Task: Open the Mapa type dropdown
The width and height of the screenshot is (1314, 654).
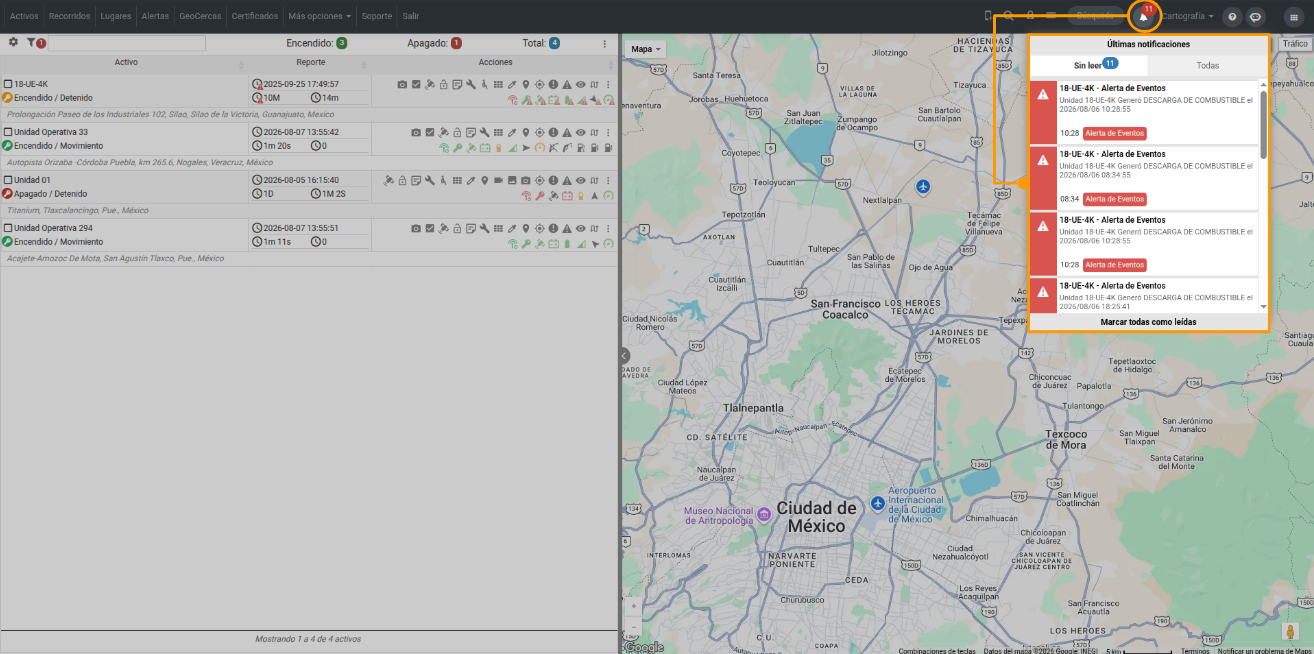Action: coord(645,48)
